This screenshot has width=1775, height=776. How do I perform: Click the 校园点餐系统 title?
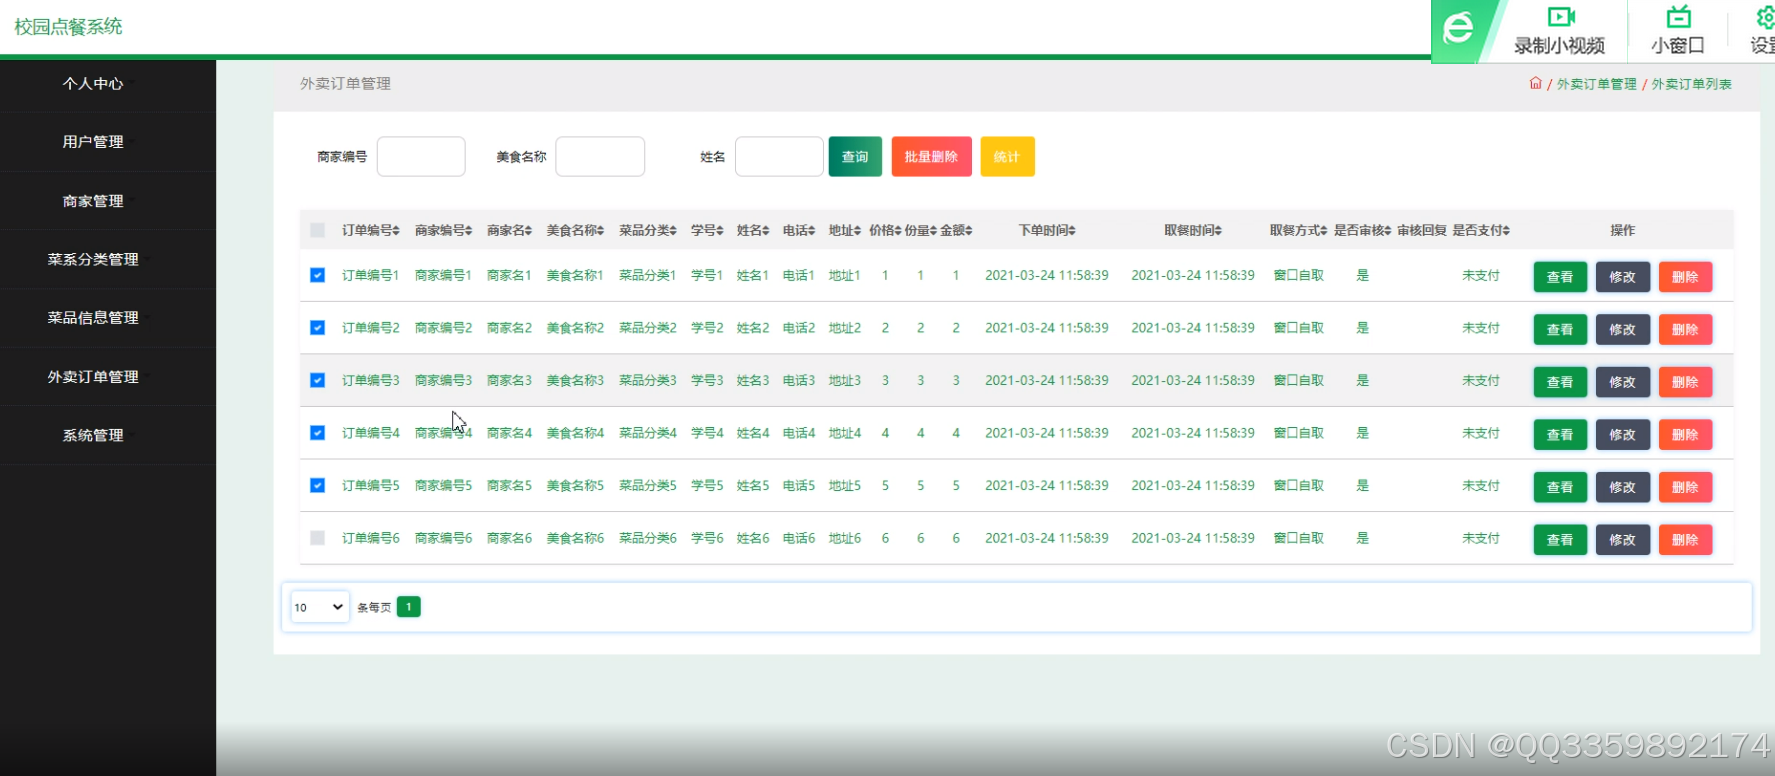68,27
